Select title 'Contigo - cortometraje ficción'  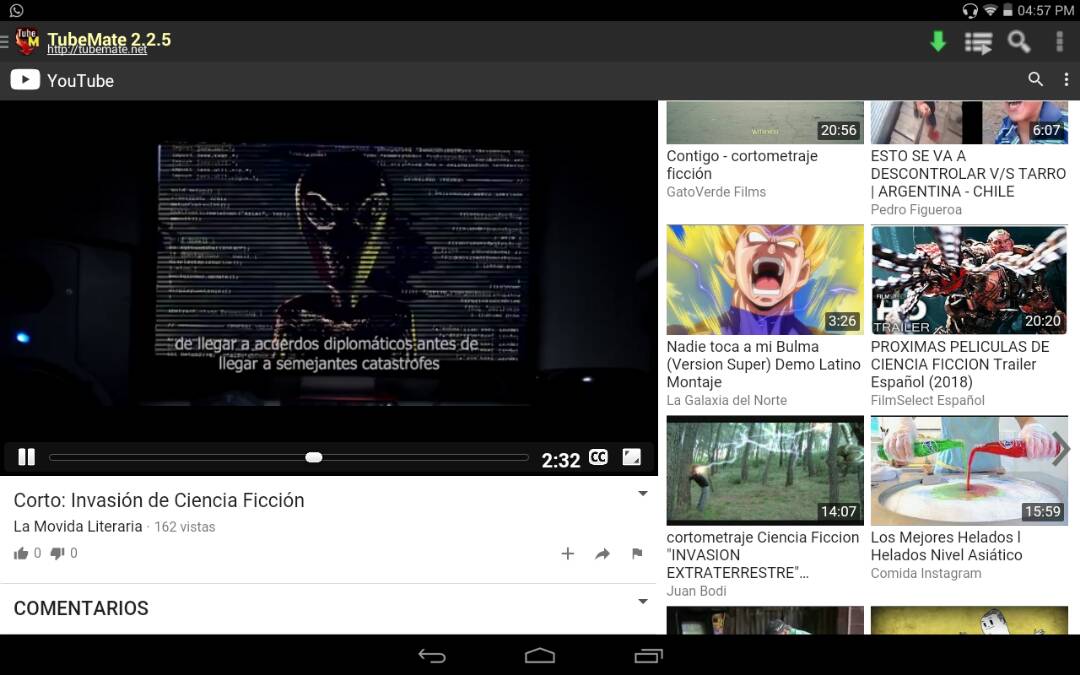click(x=742, y=165)
